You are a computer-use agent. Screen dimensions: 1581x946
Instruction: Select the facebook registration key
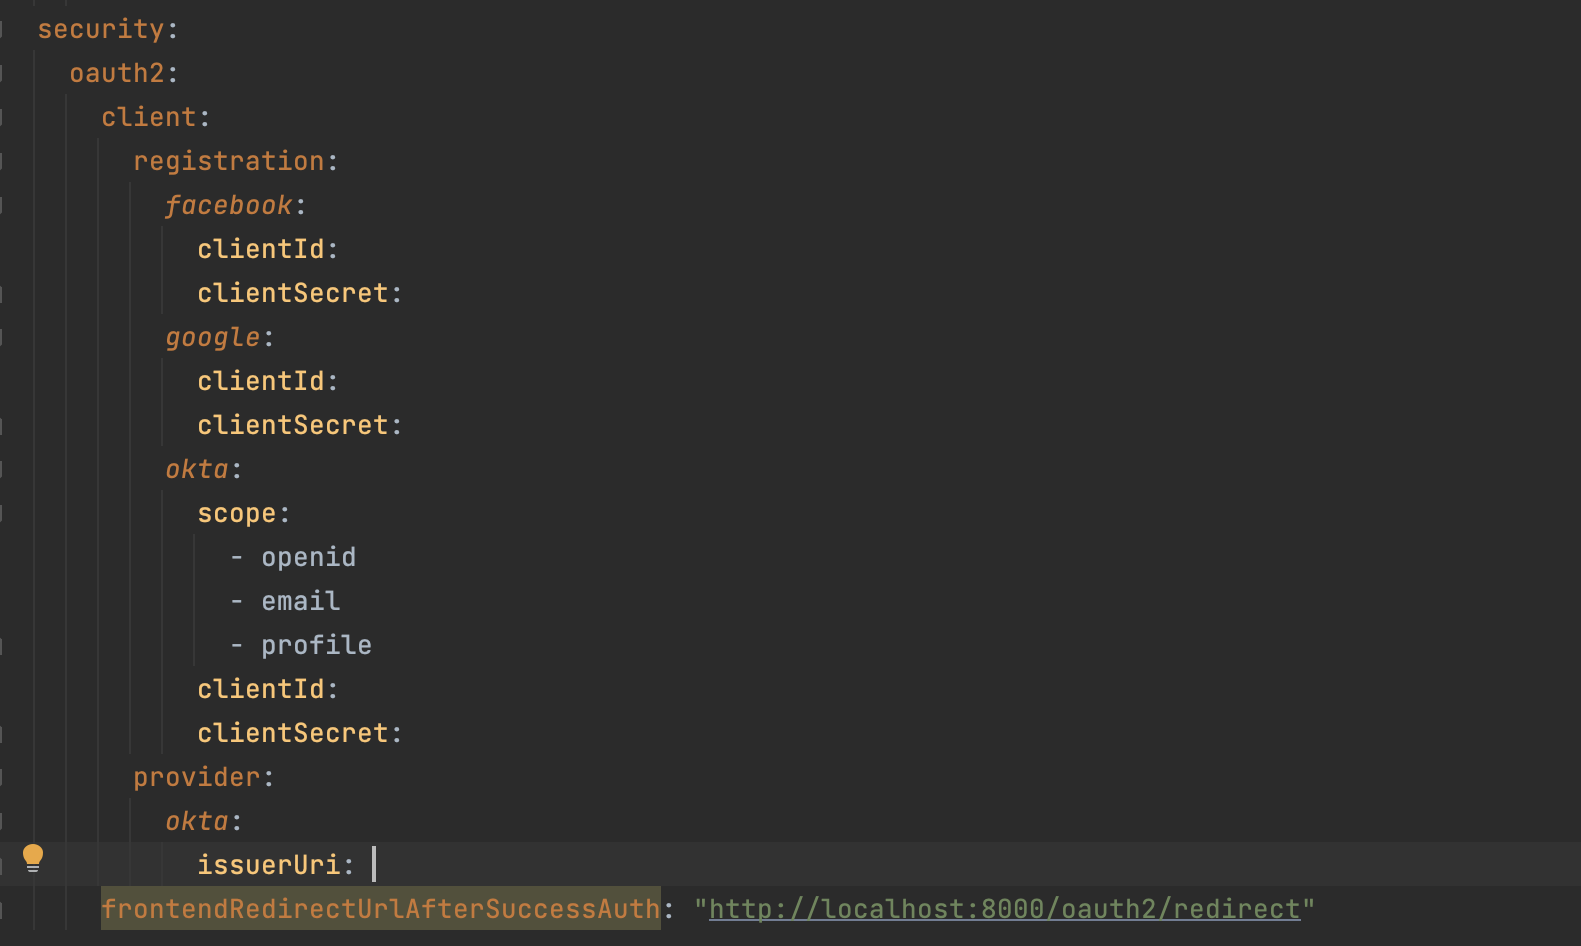coord(228,205)
